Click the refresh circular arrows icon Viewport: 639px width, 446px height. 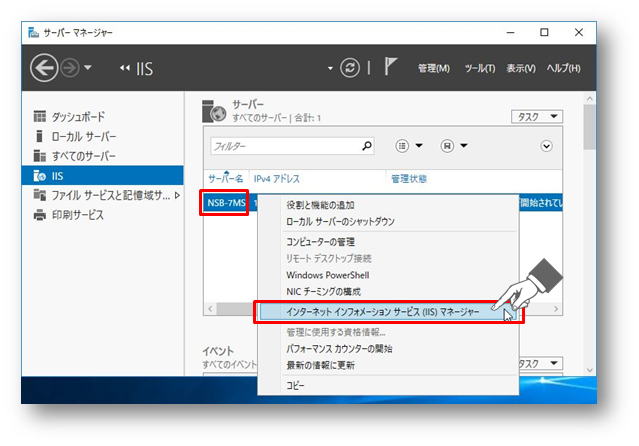[350, 68]
